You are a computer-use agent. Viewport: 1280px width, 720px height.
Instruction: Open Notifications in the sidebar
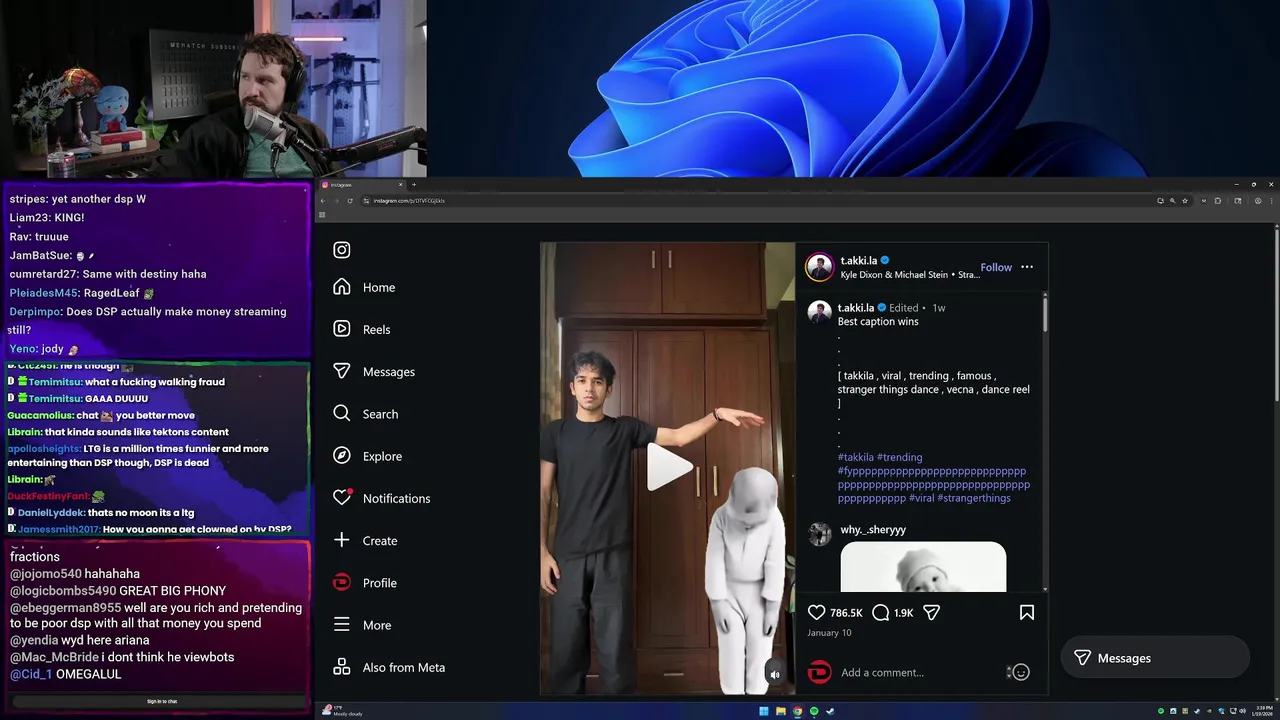(x=382, y=498)
